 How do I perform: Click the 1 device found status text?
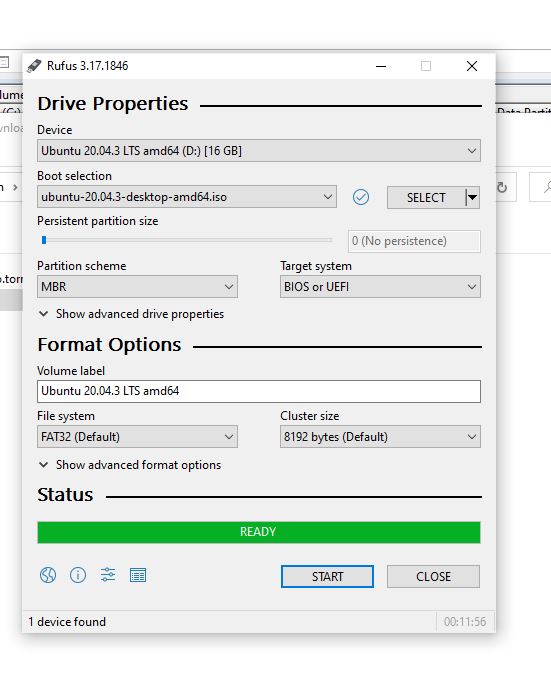click(67, 622)
